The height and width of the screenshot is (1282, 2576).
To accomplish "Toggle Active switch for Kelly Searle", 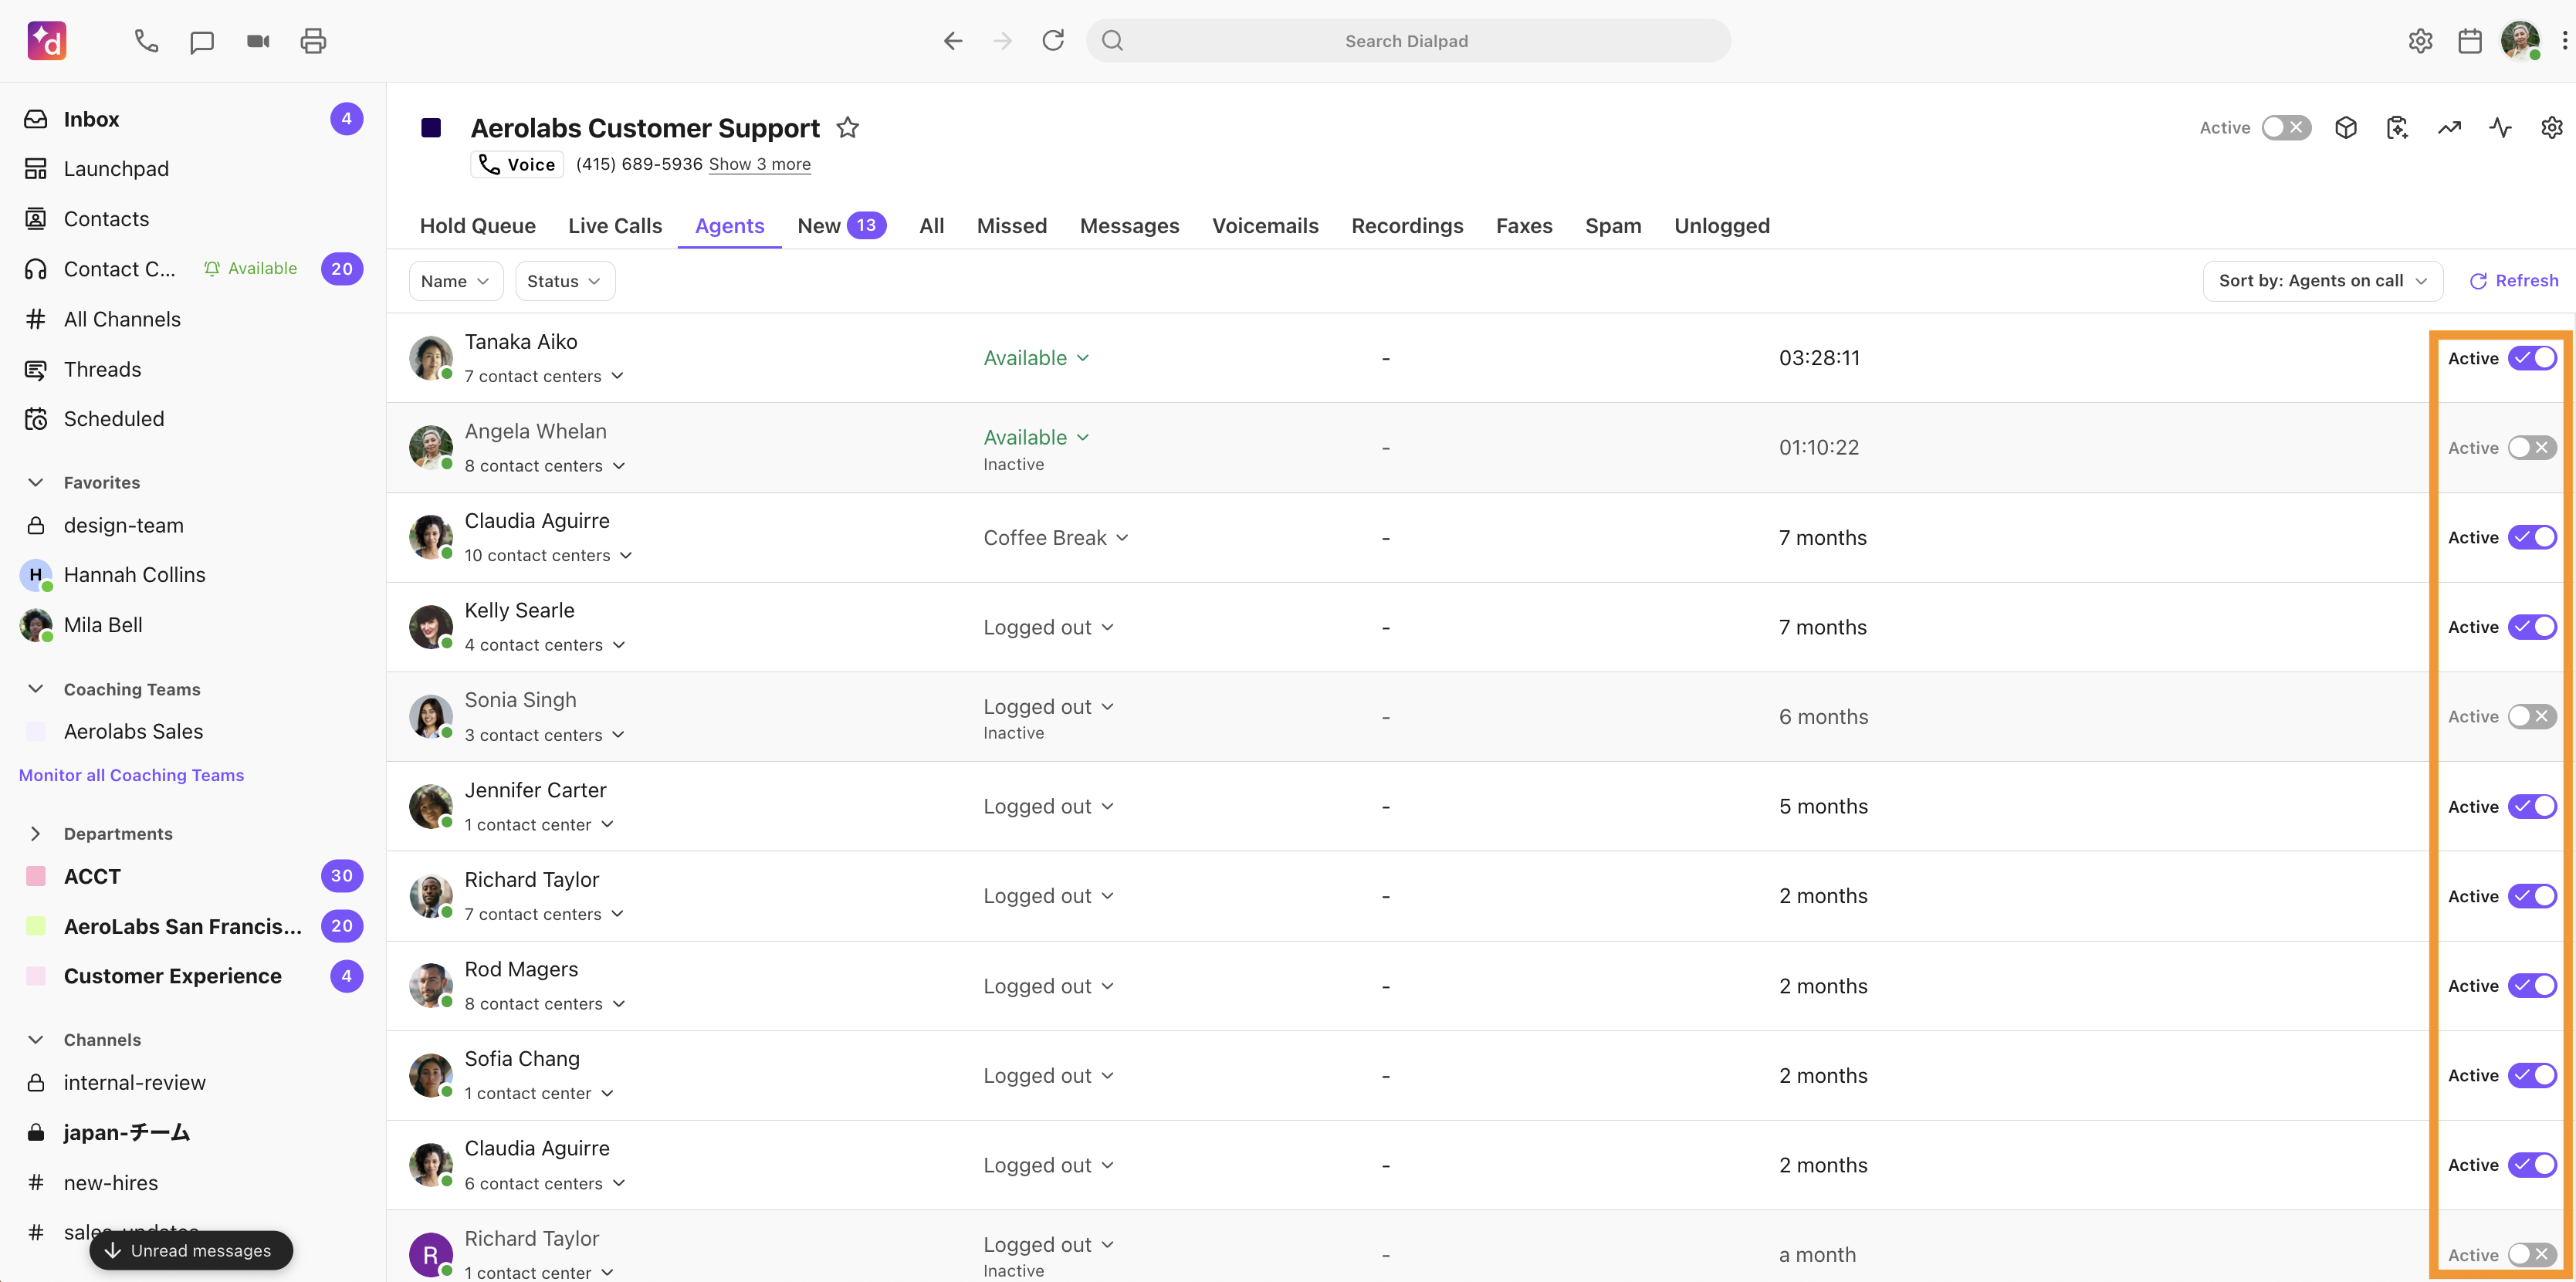I will pyautogui.click(x=2532, y=627).
